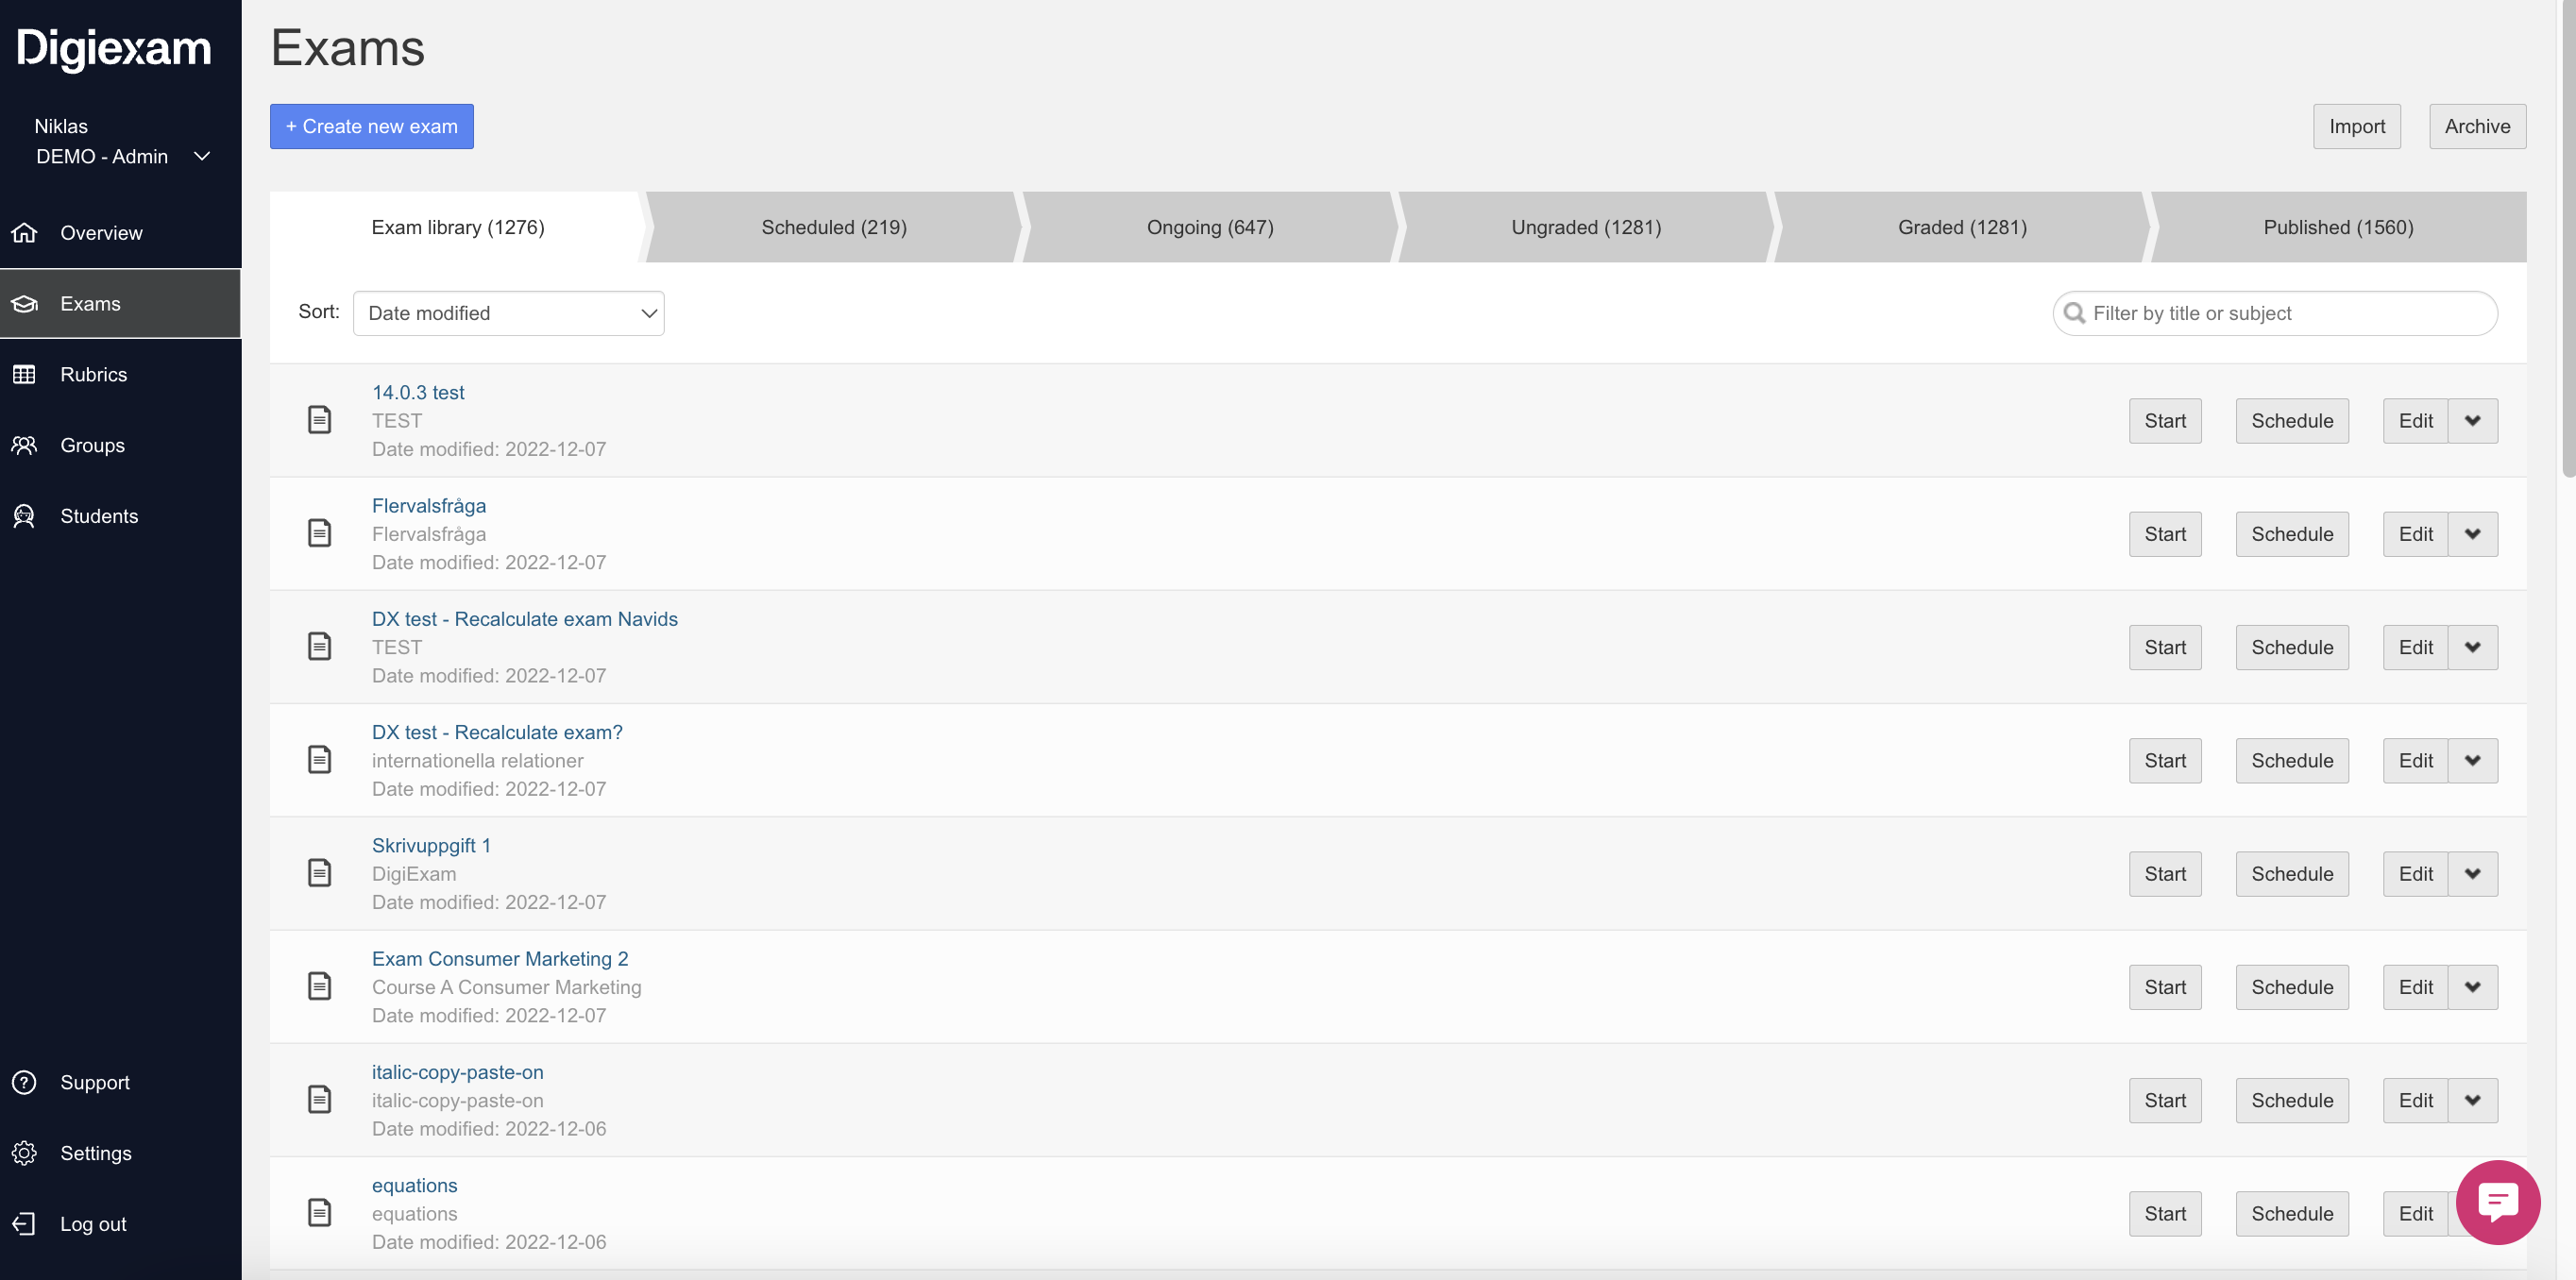
Task: Open the Date modified sort dropdown
Action: pos(508,313)
